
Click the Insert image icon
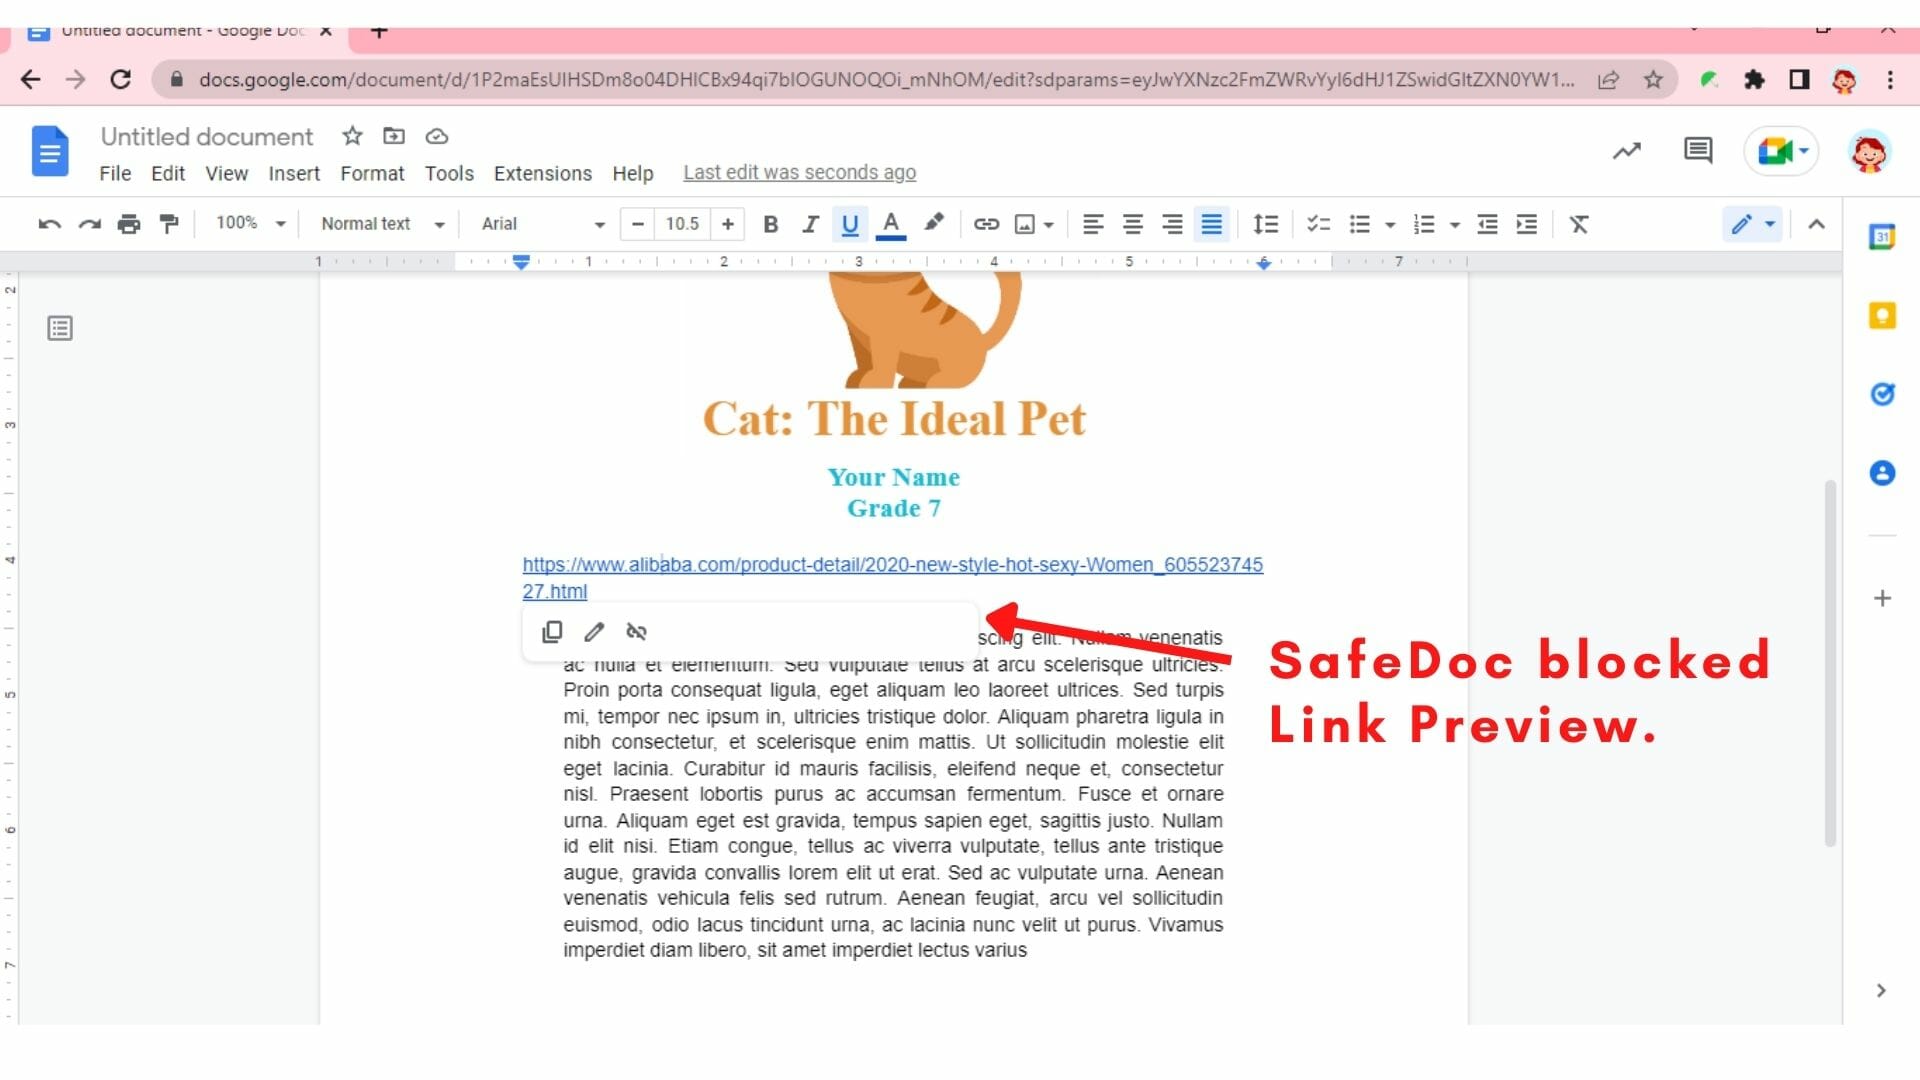(x=1025, y=224)
